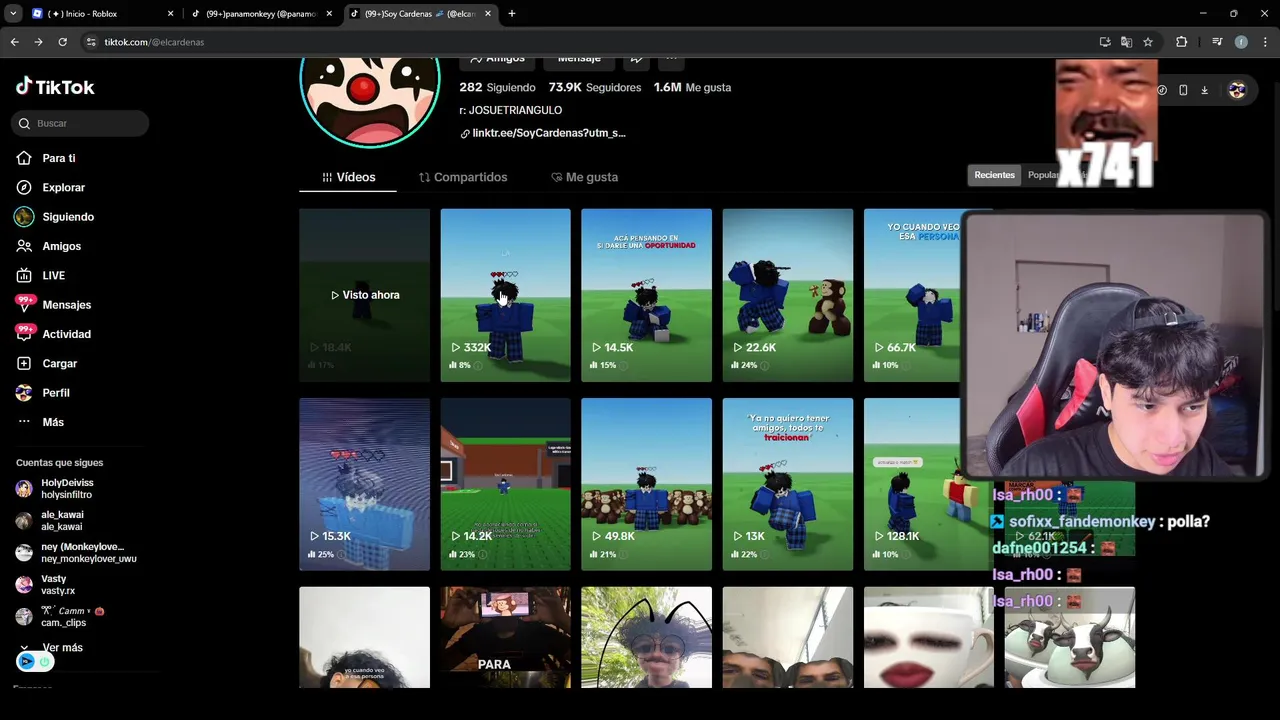
Task: Click the browser forward arrow
Action: pos(38,42)
